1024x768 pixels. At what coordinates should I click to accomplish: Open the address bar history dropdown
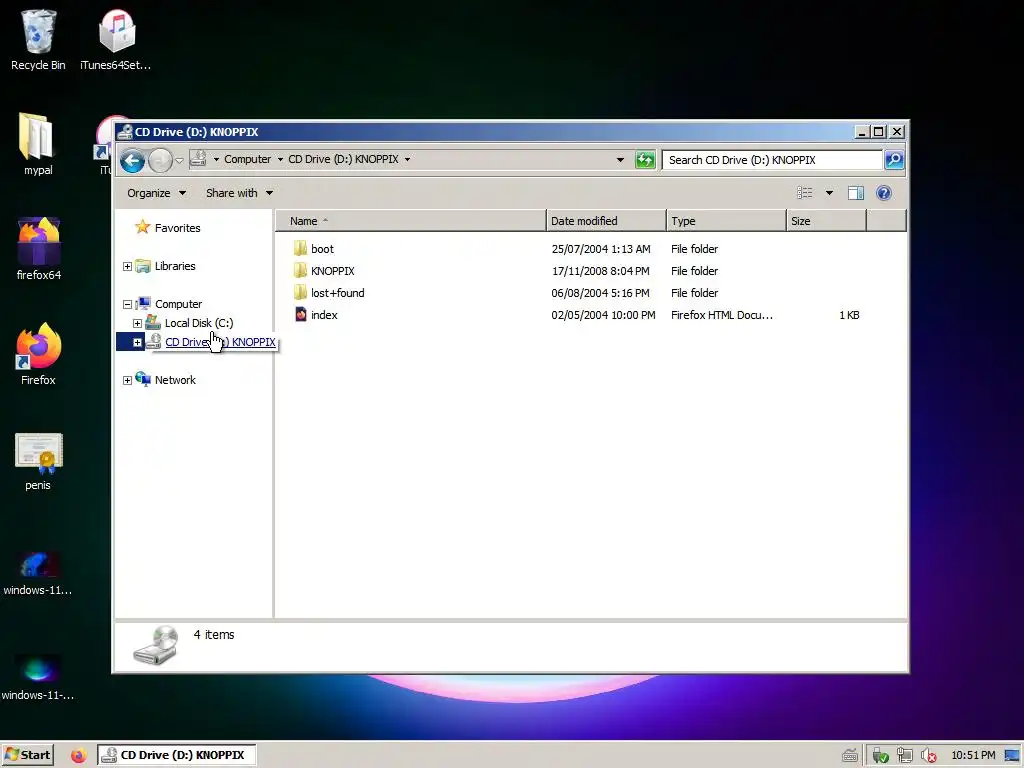620,159
